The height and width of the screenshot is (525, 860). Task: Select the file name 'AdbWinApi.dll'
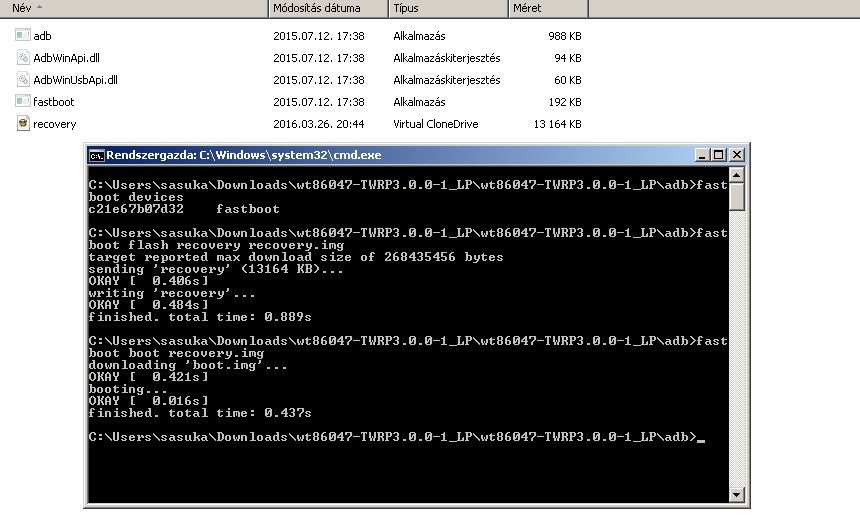[66, 58]
